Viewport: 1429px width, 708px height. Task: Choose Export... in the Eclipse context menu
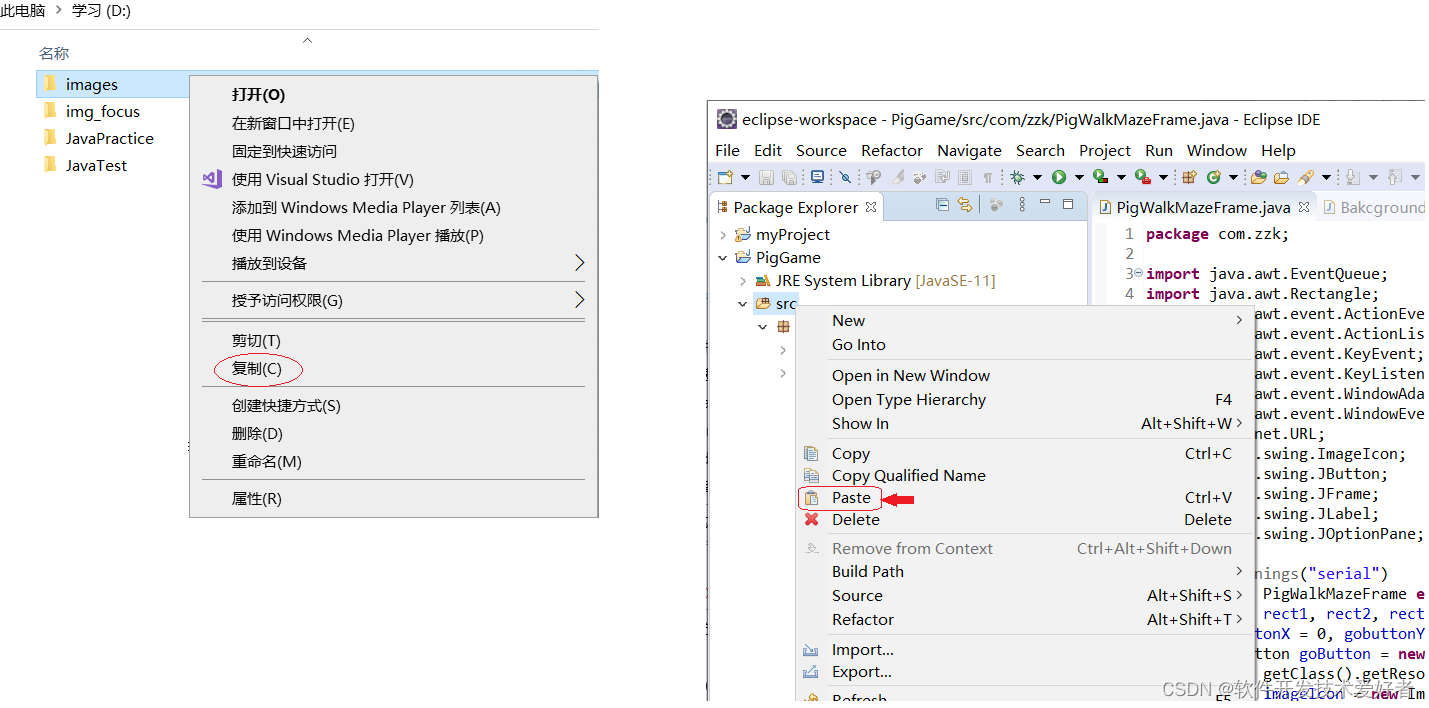click(1025, 672)
